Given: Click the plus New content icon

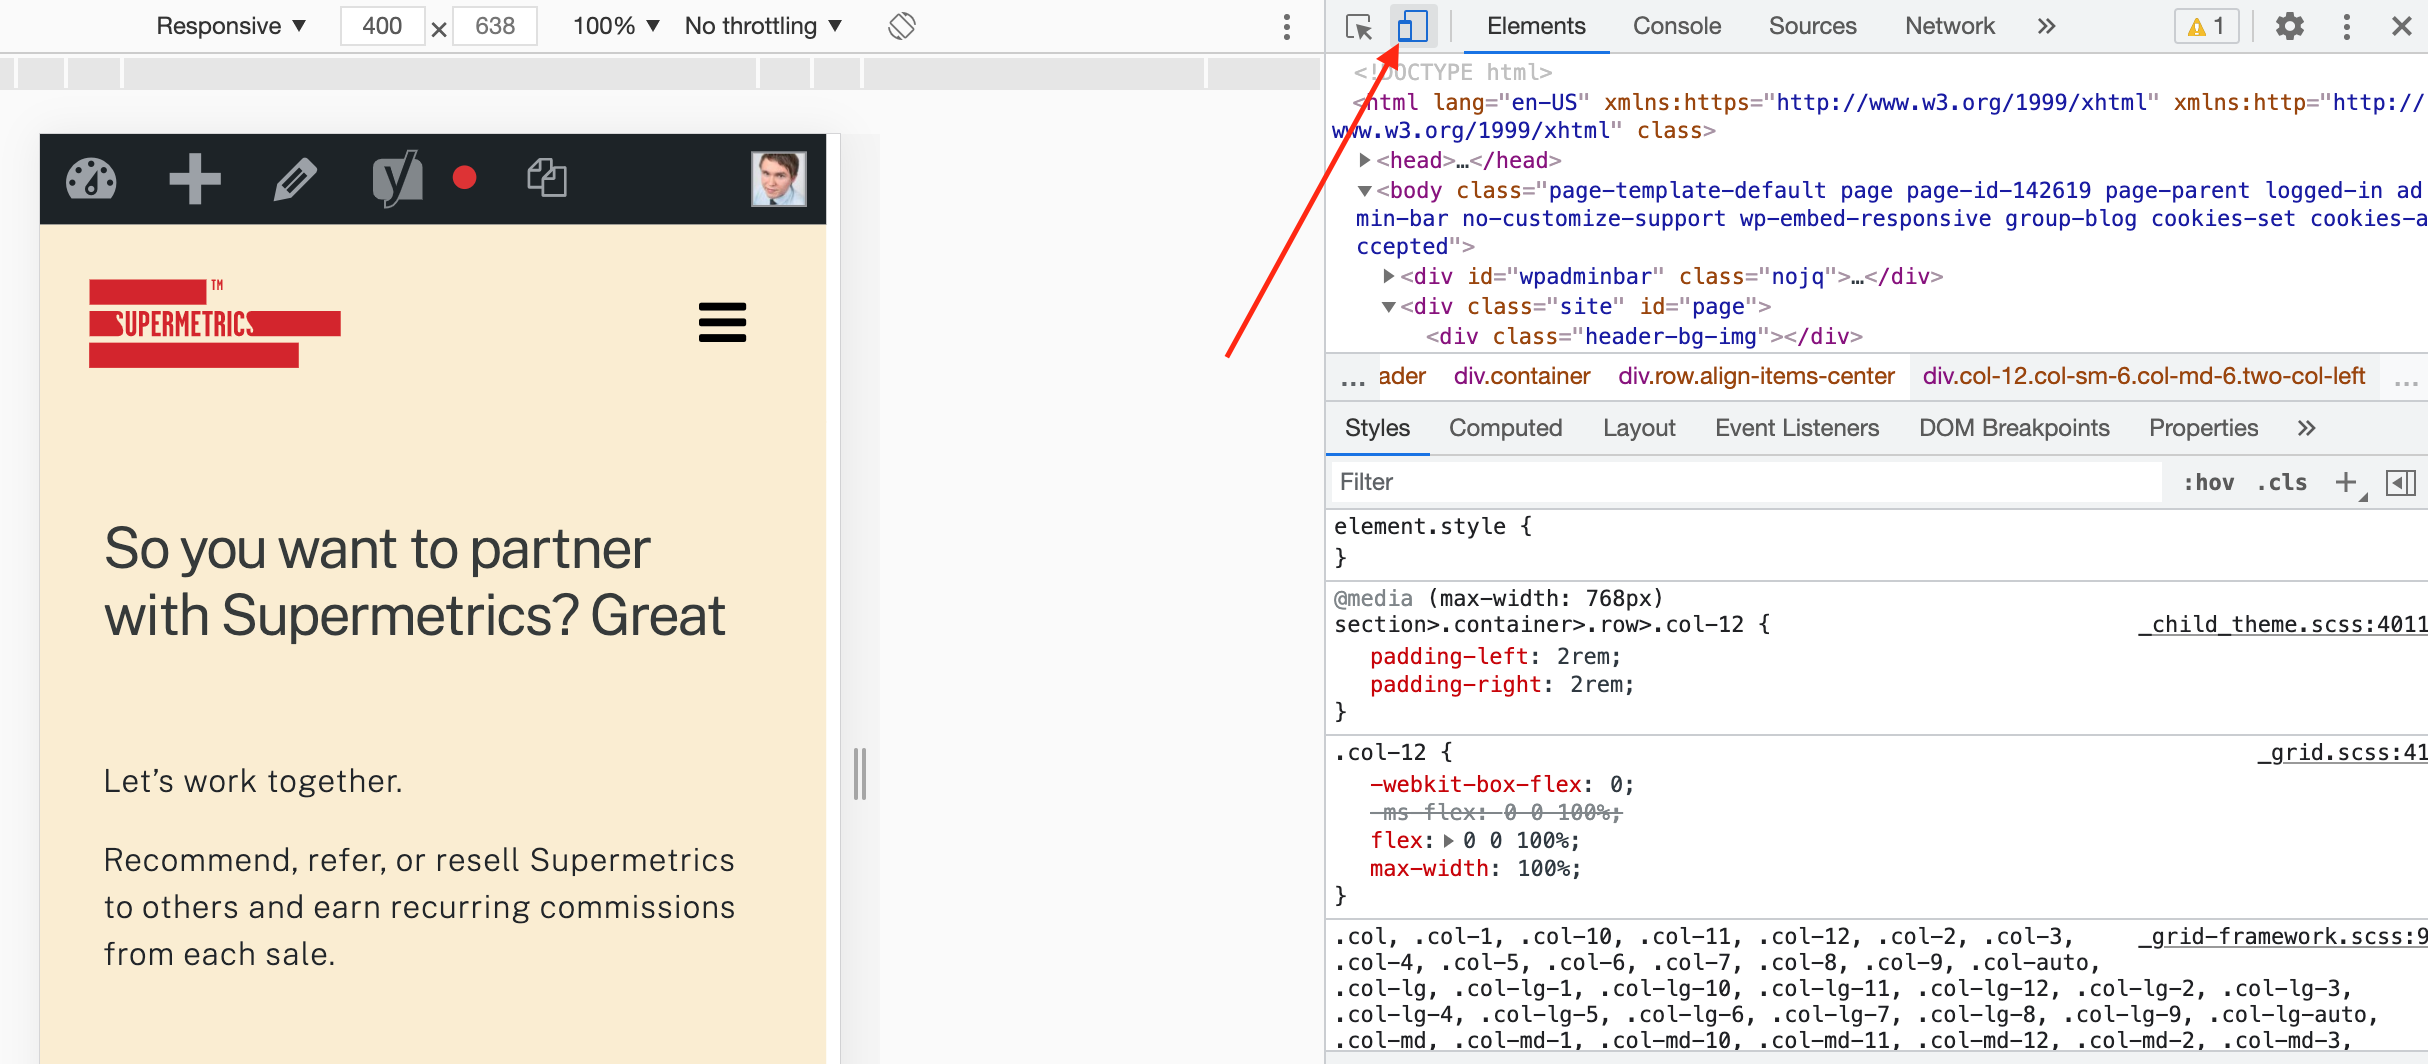Looking at the screenshot, I should click(195, 179).
